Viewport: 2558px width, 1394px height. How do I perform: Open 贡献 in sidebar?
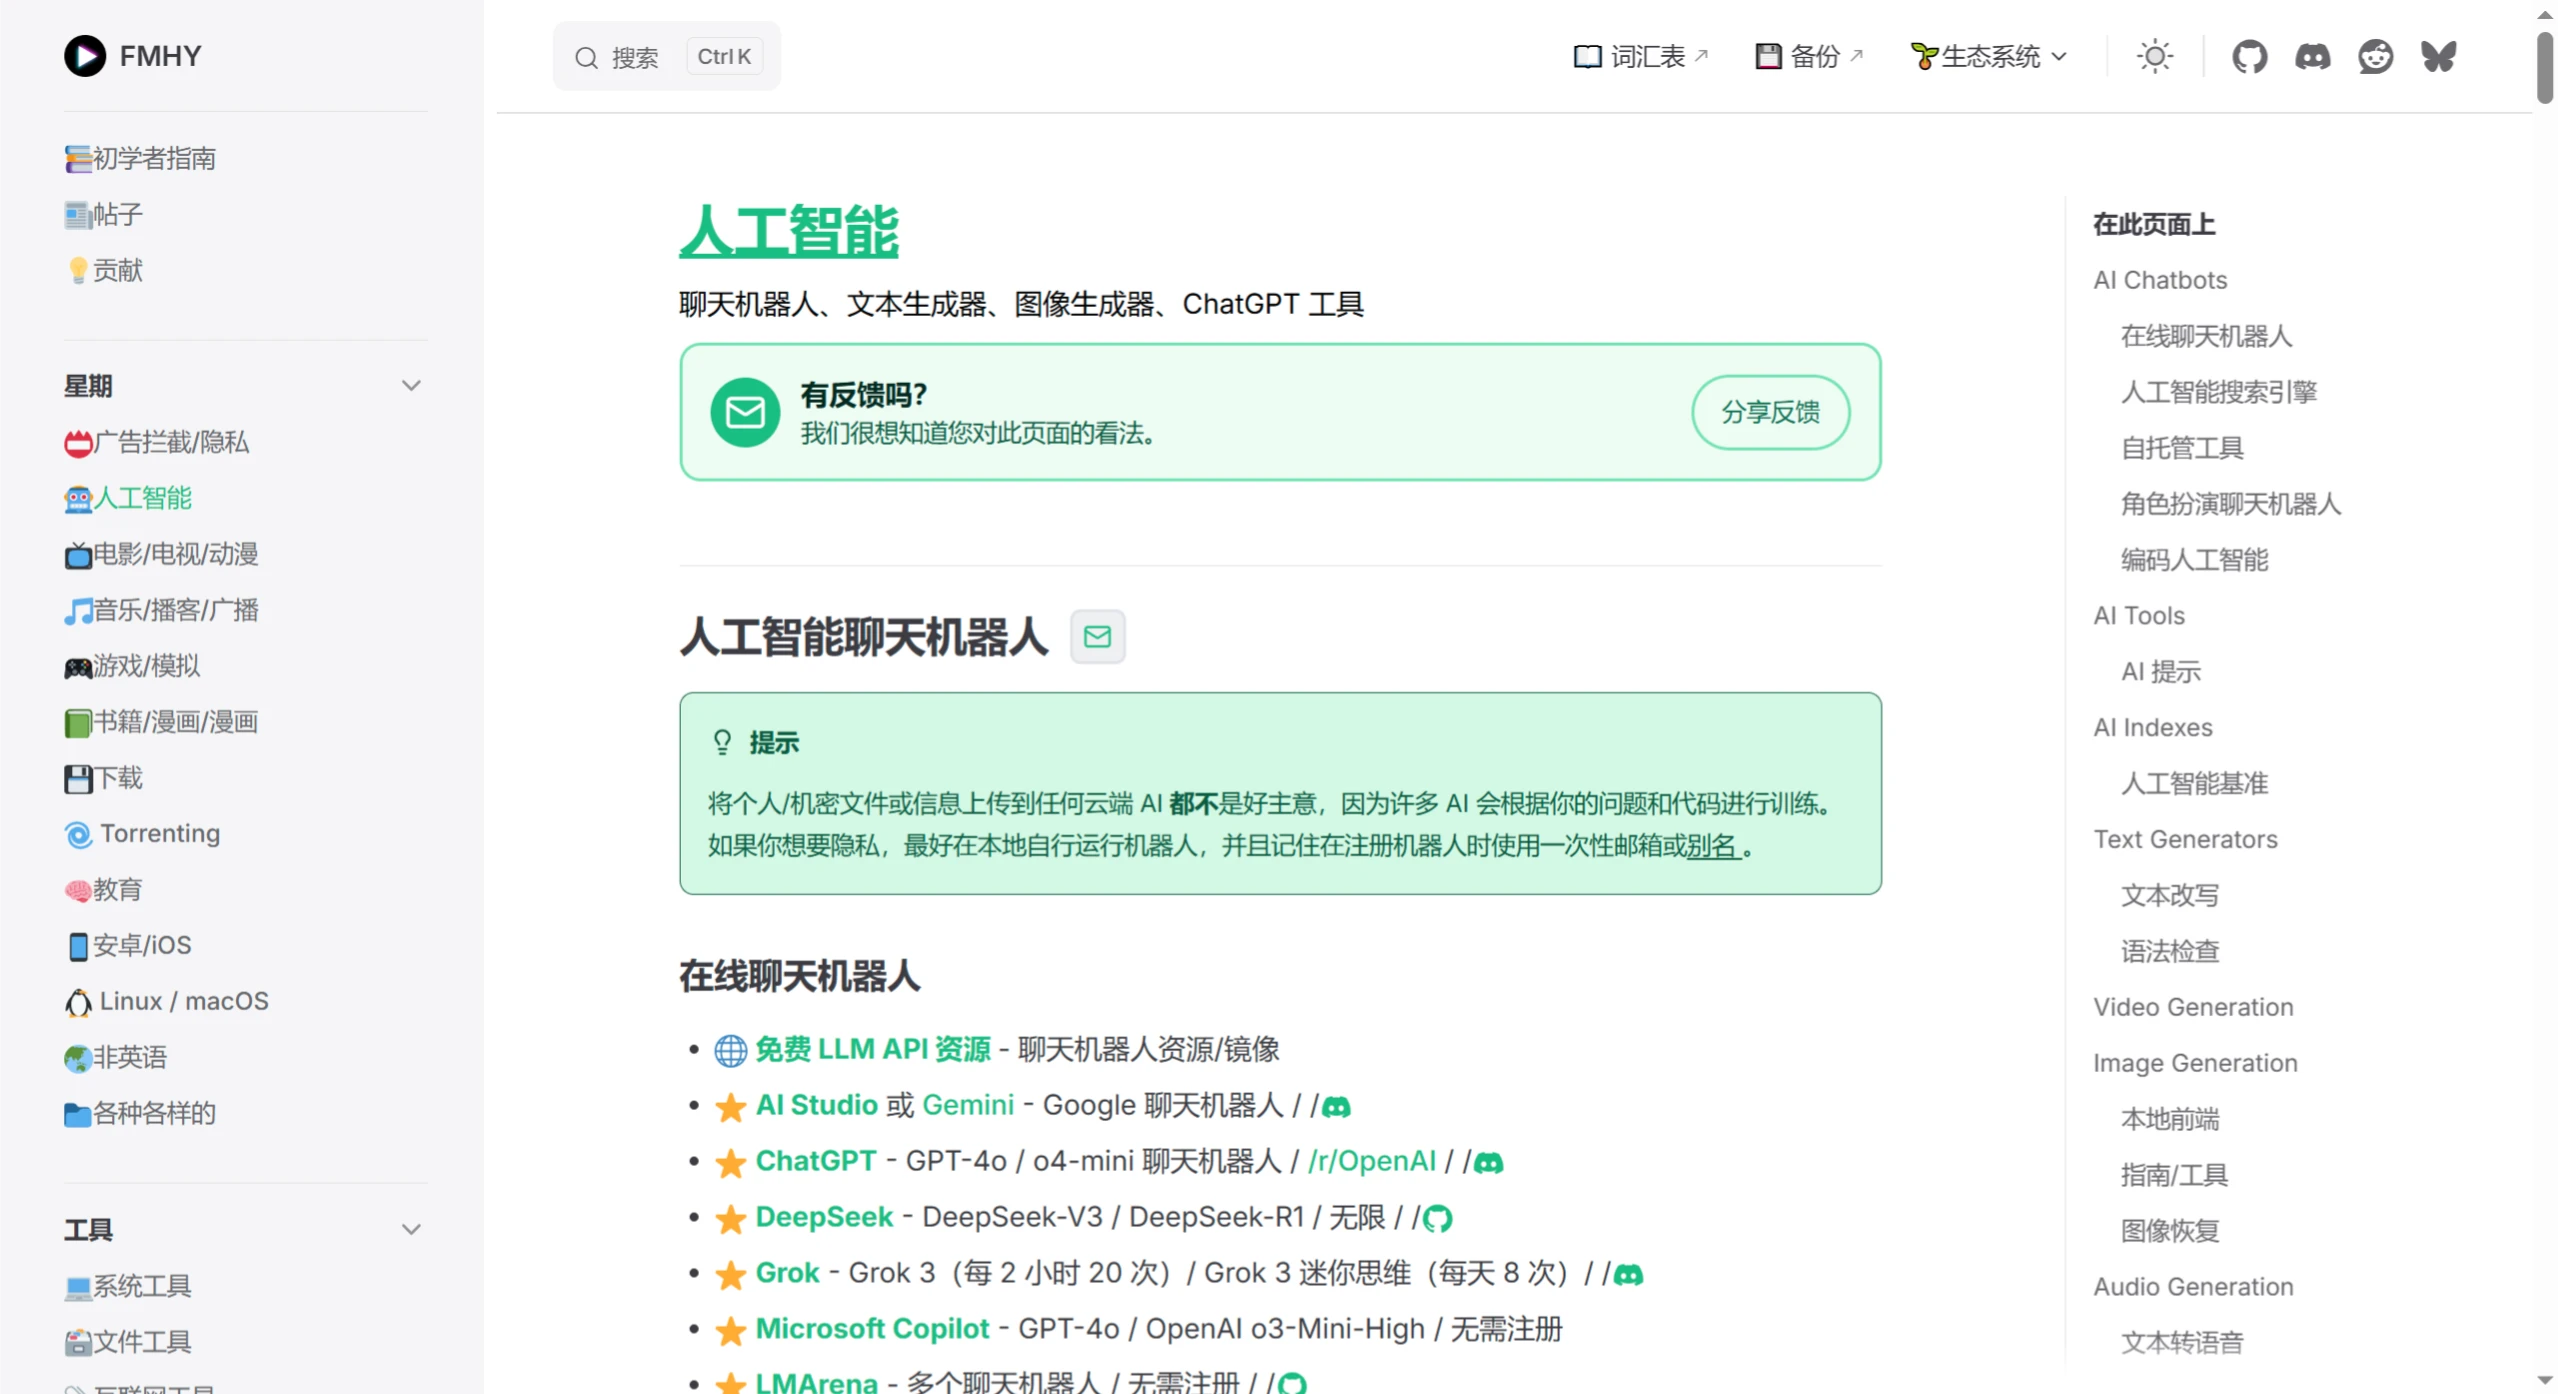click(104, 270)
